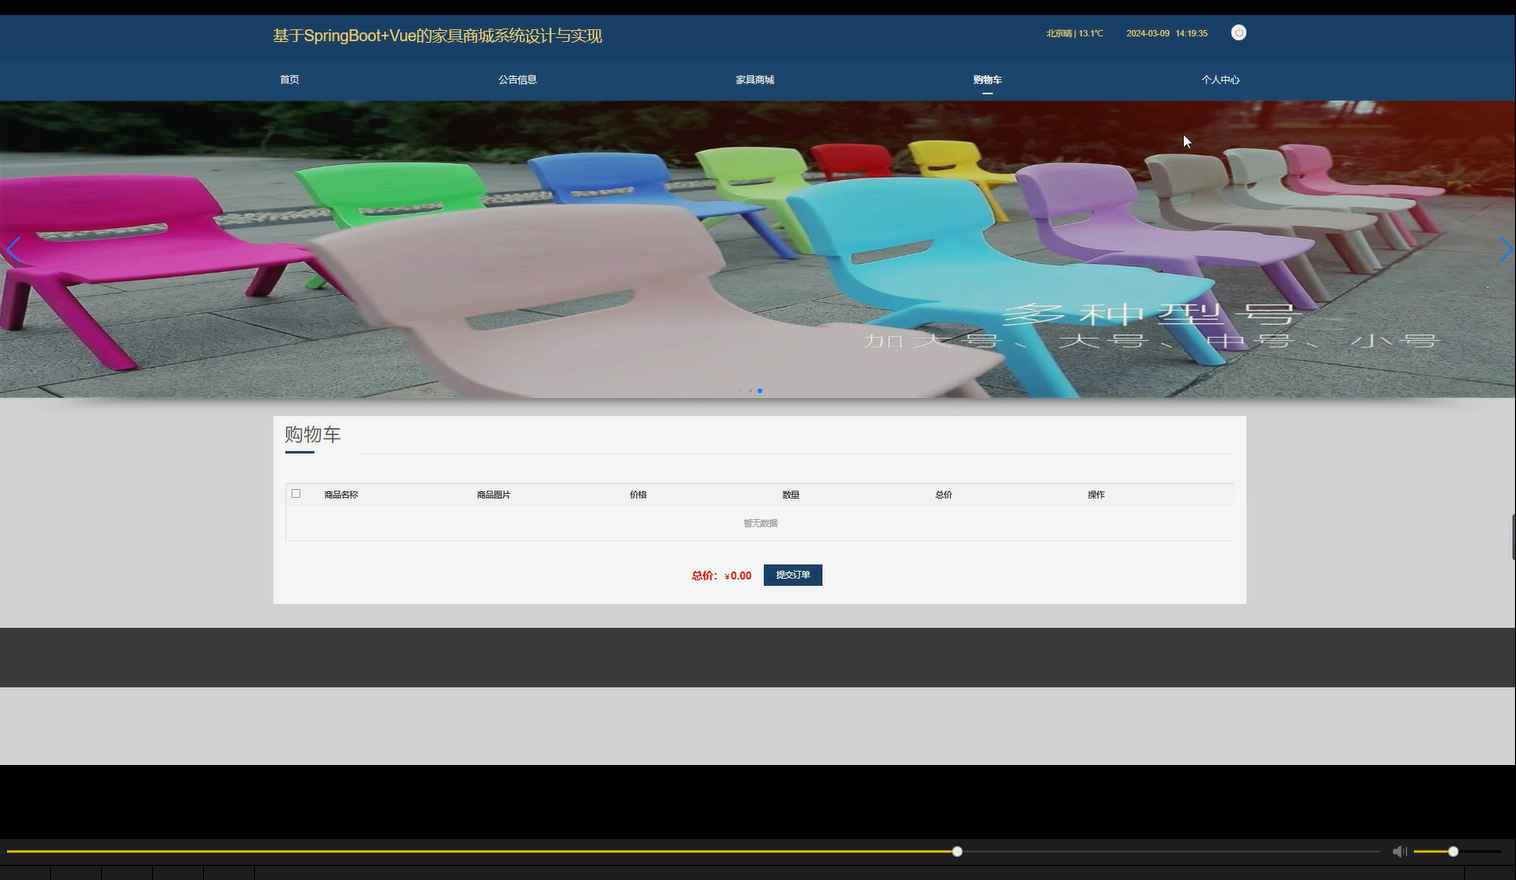The width and height of the screenshot is (1516, 880).
Task: Select 购物车 shopping cart navigation item
Action: point(987,80)
